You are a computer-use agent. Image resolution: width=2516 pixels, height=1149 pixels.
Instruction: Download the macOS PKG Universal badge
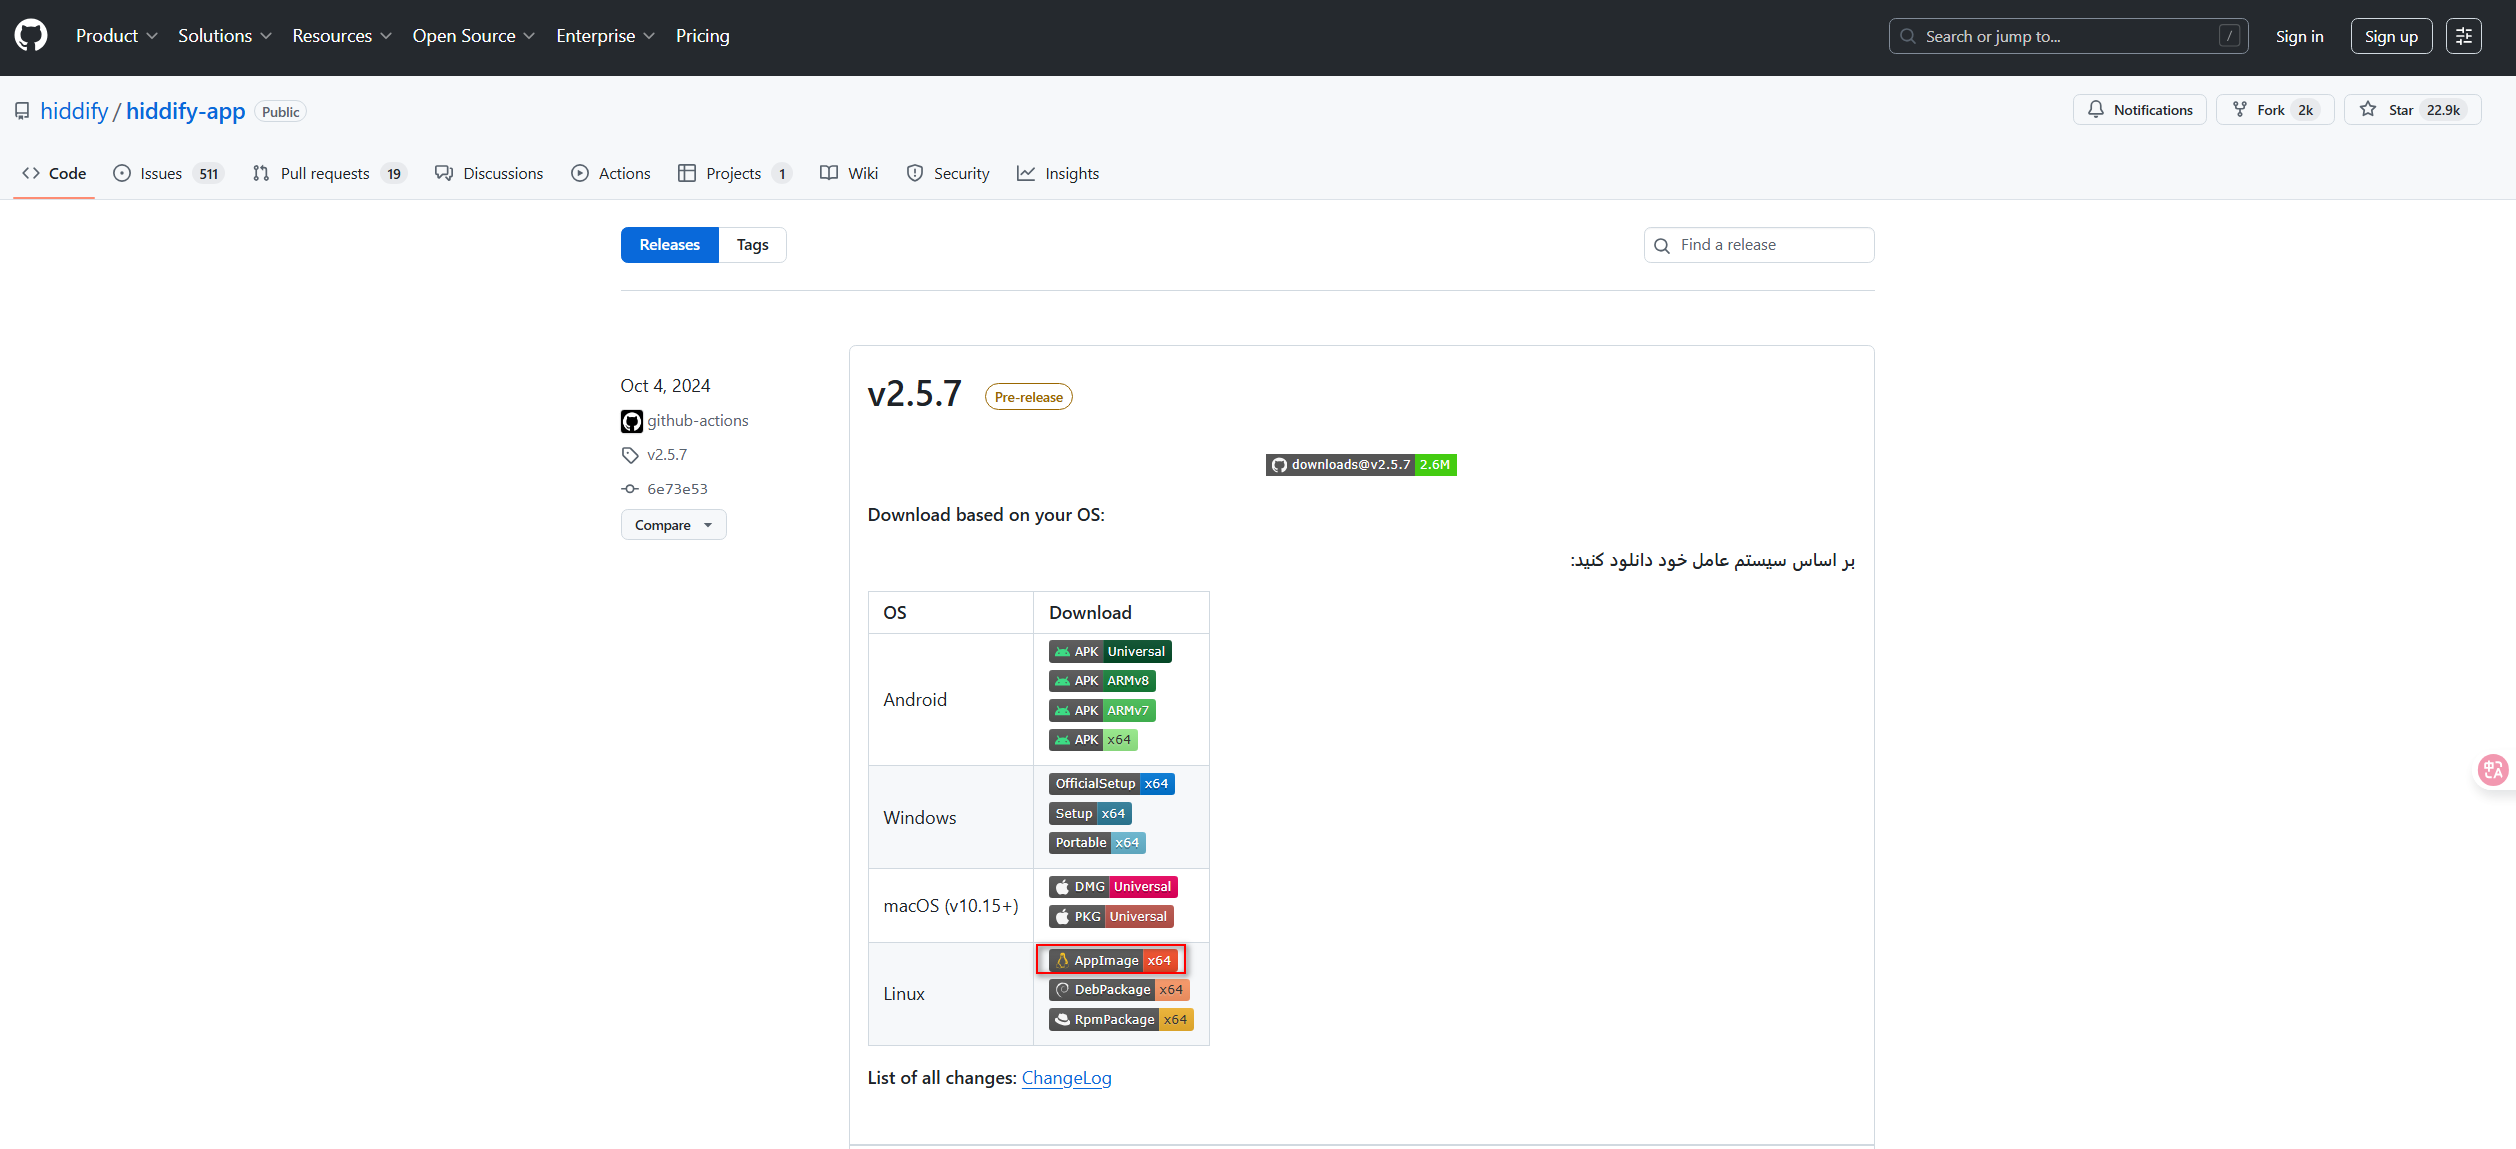pyautogui.click(x=1111, y=917)
